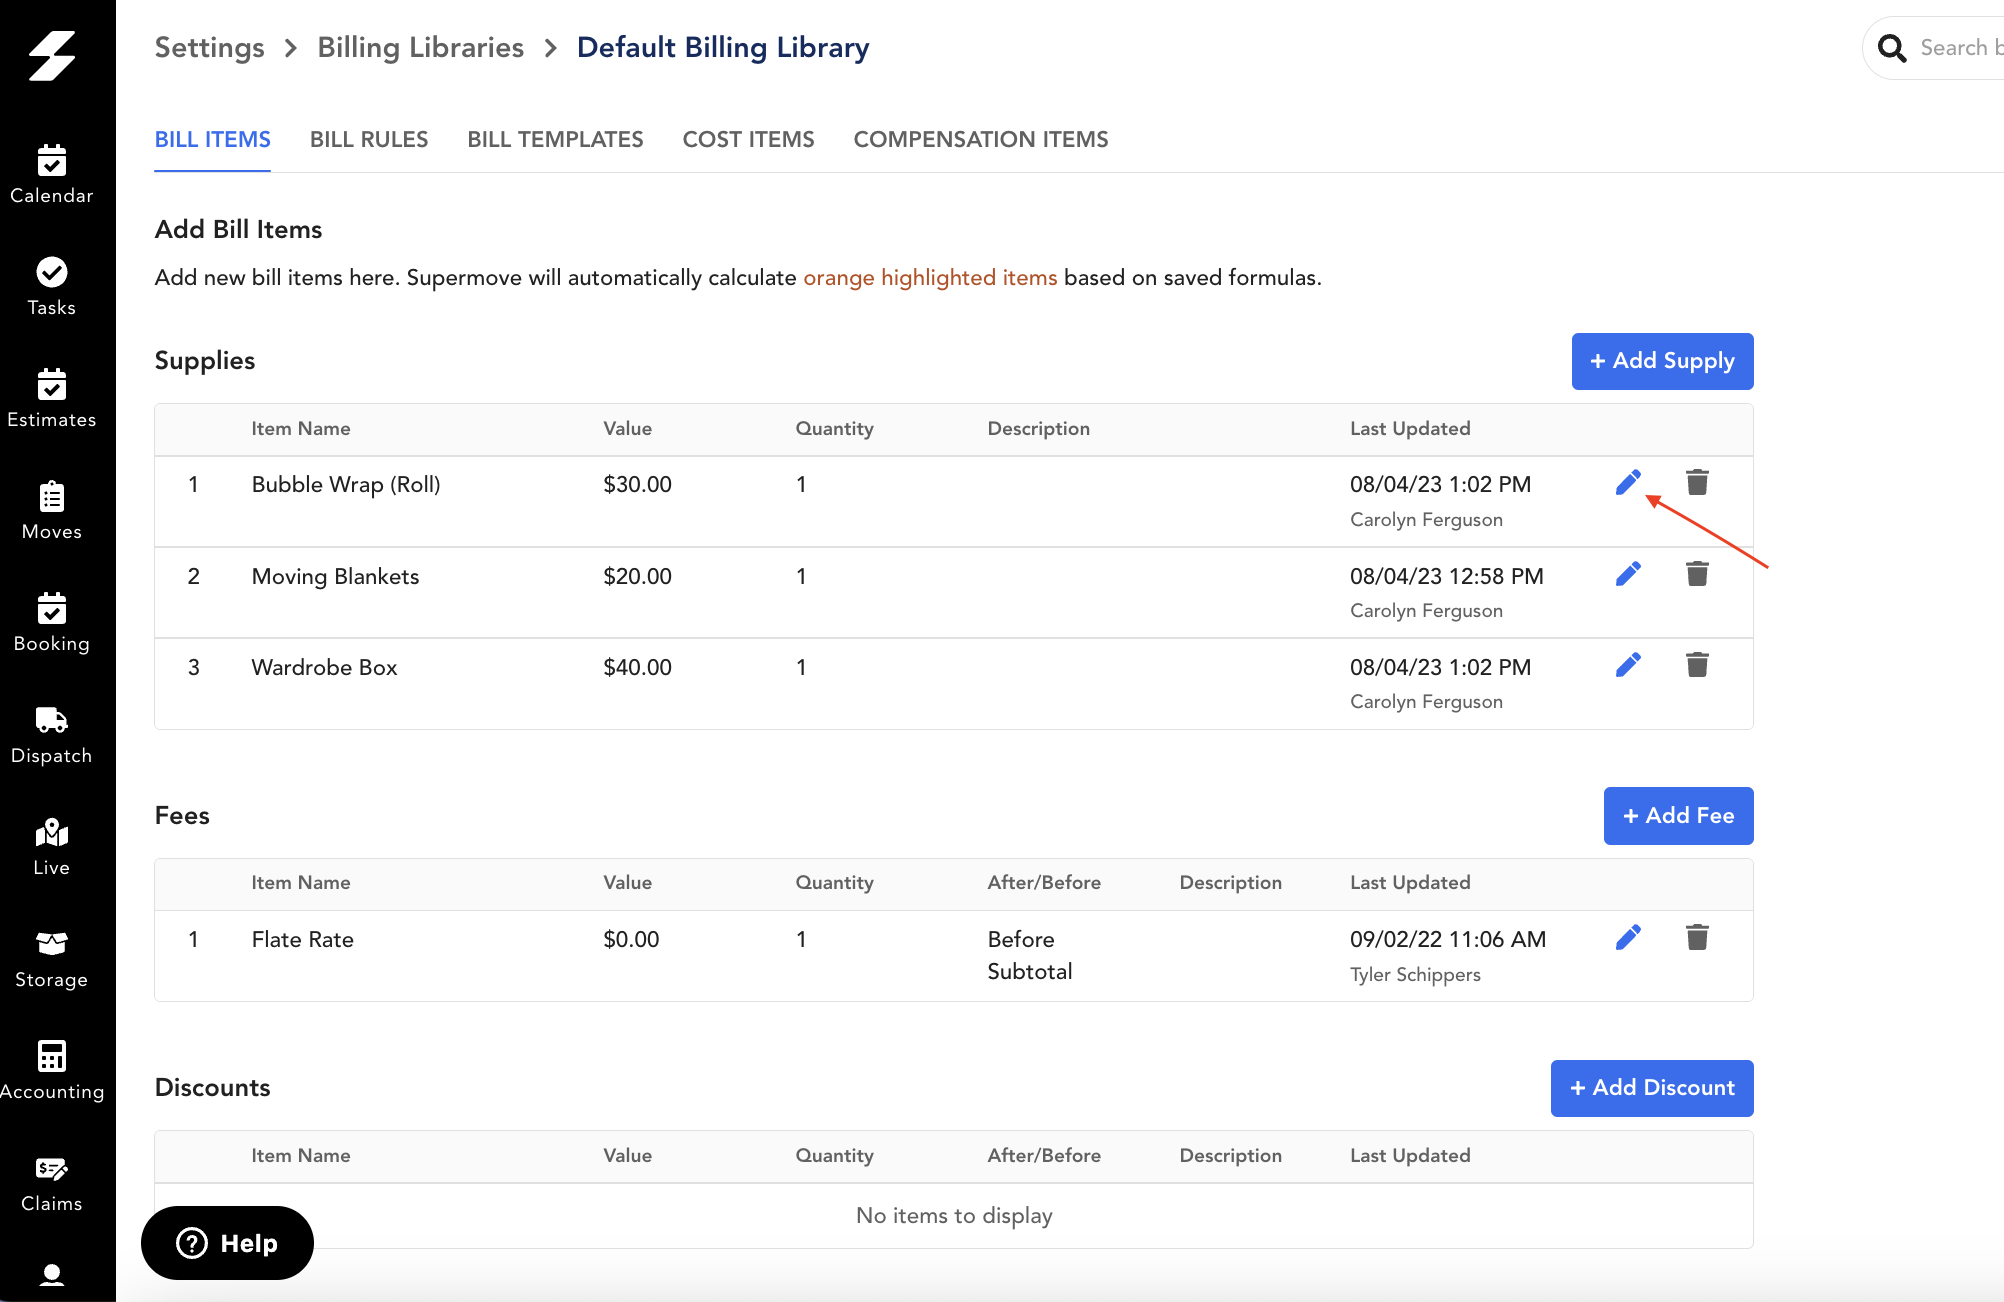Click the Discounts section heading
This screenshot has height=1302, width=2004.
tap(212, 1087)
